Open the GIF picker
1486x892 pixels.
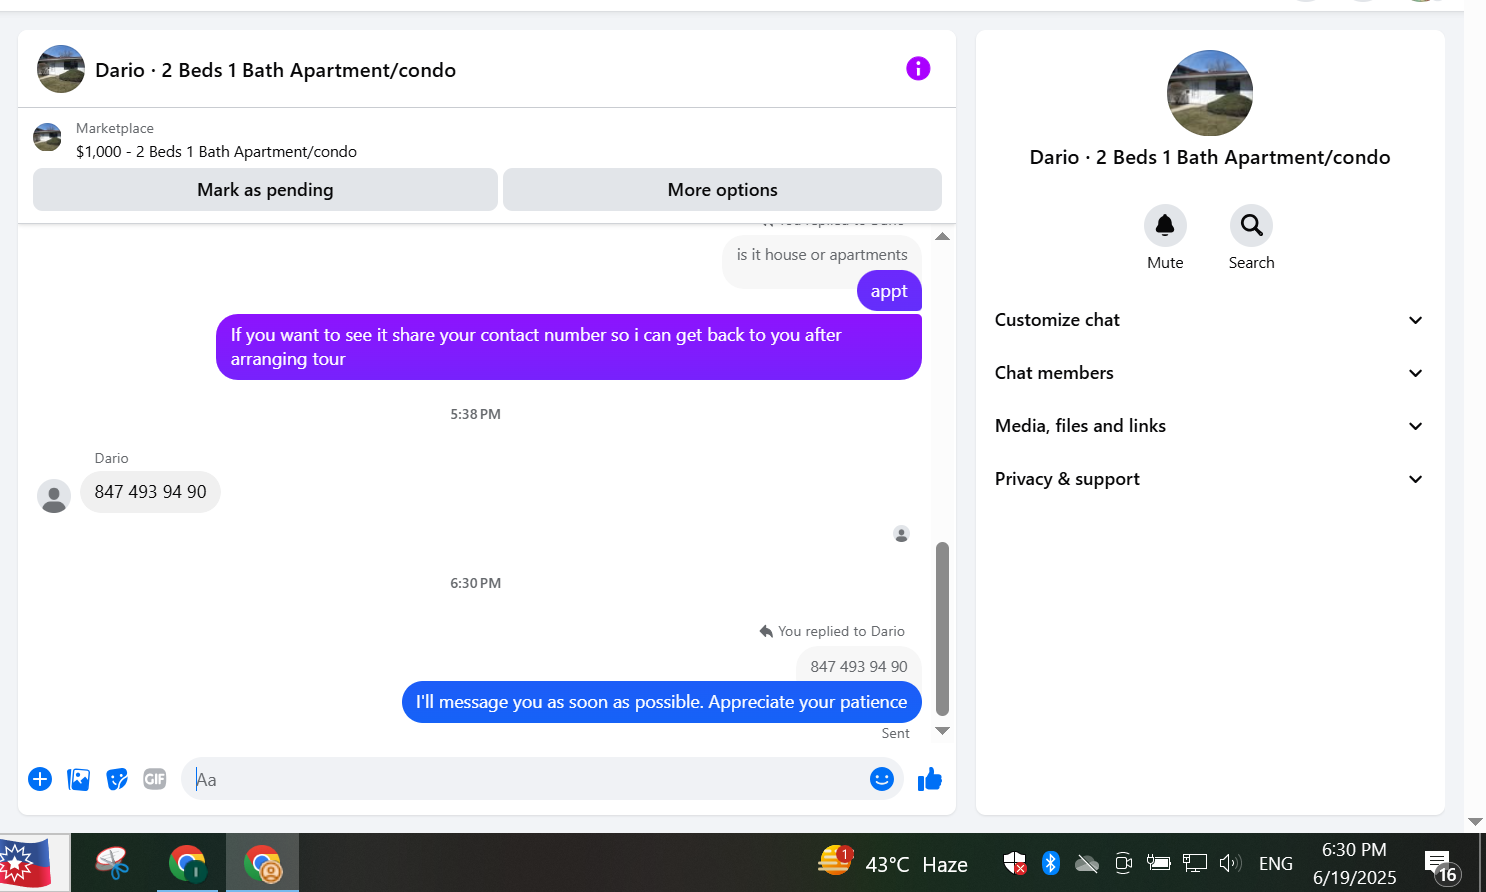coord(155,779)
